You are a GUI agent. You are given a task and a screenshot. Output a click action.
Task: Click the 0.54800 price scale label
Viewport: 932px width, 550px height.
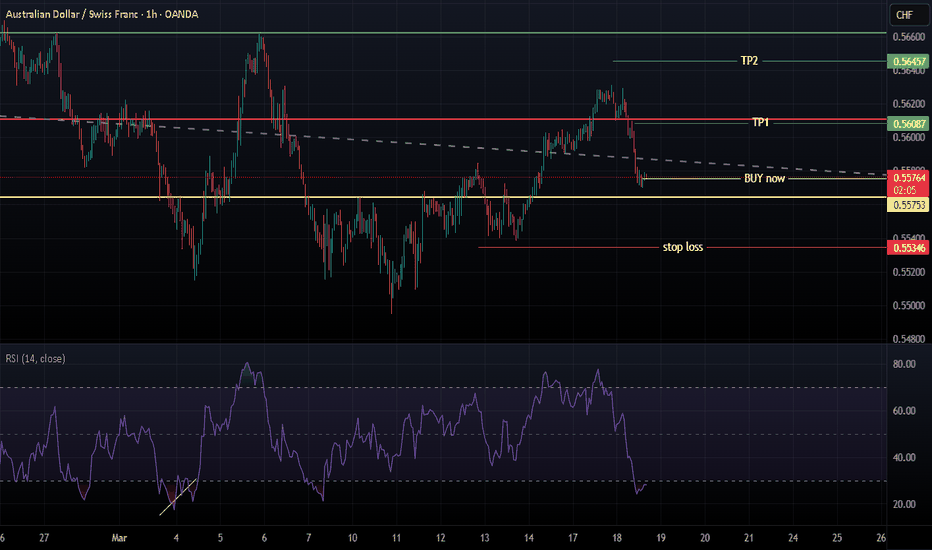click(x=909, y=340)
